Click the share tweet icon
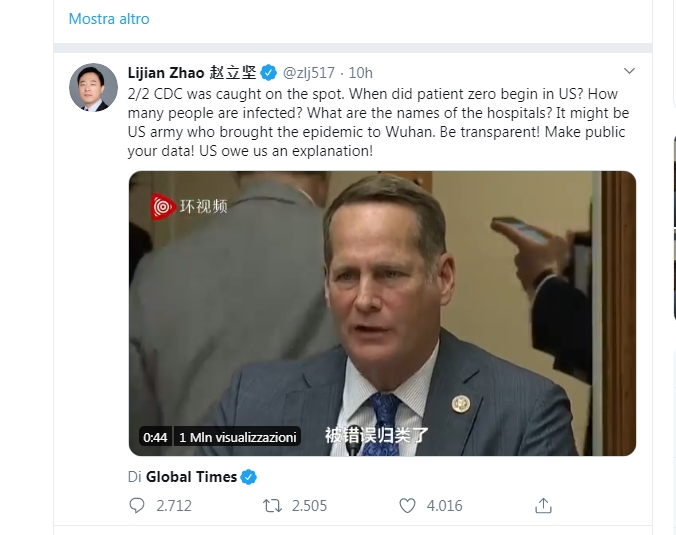Screen dimensions: 676x535 pos(543,506)
